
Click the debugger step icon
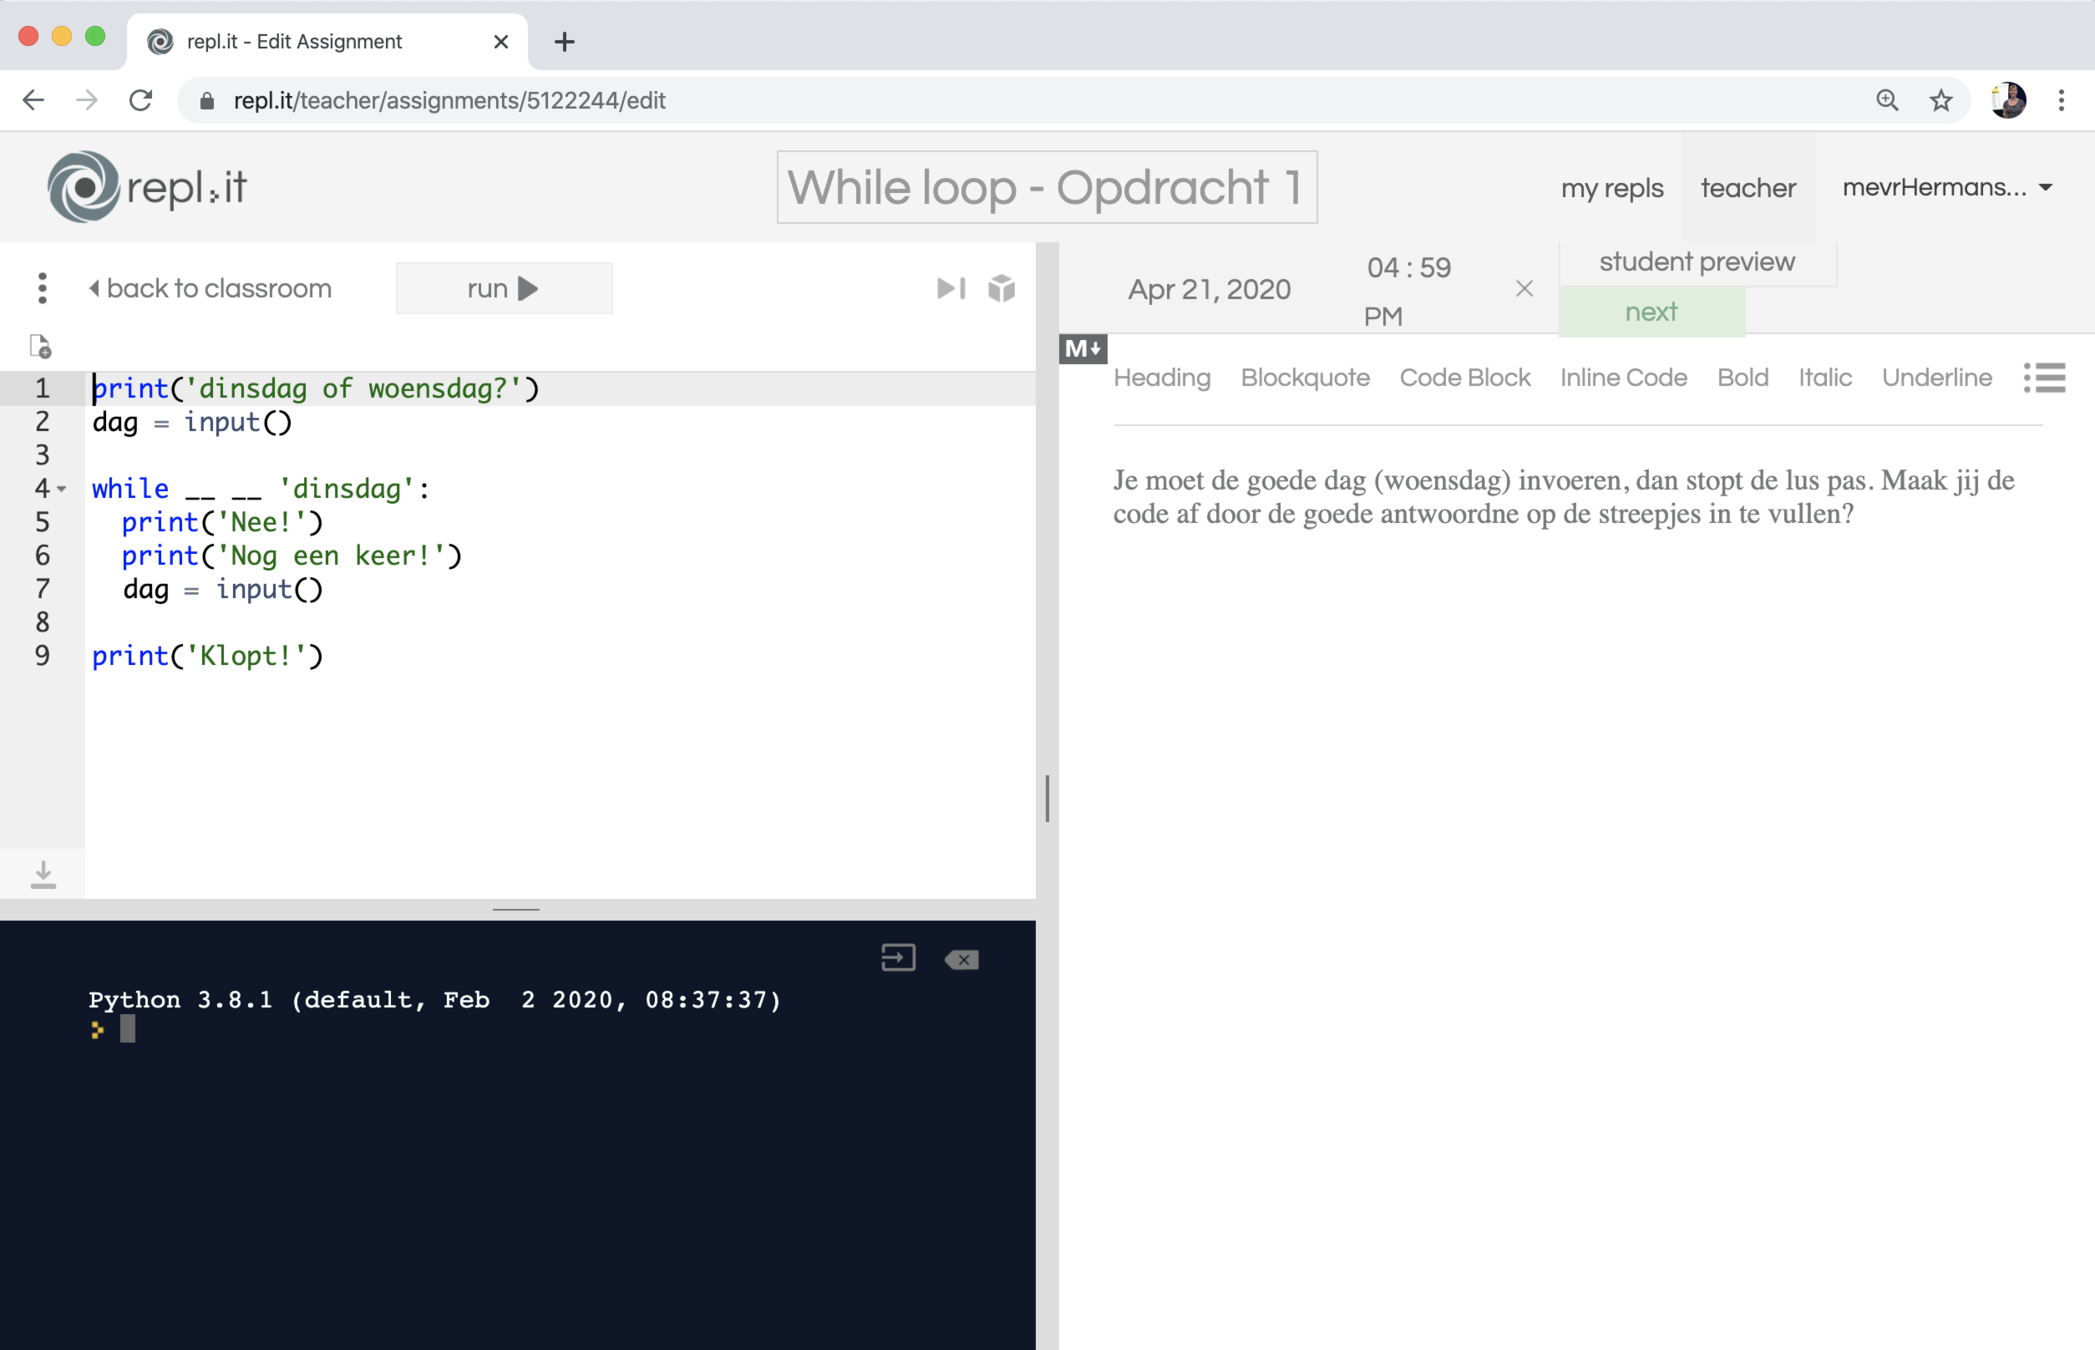pyautogui.click(x=950, y=288)
